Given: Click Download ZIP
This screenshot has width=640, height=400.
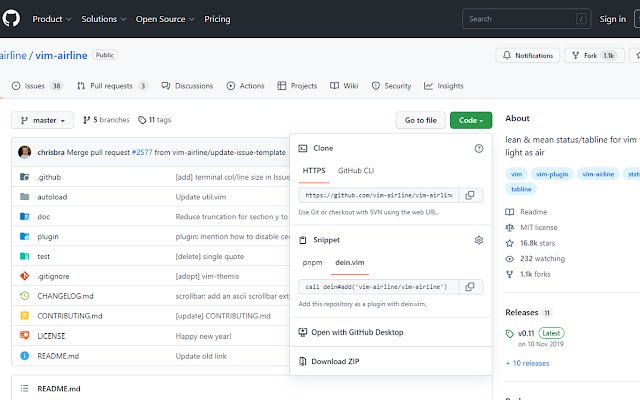Looking at the screenshot, I should pyautogui.click(x=335, y=361).
